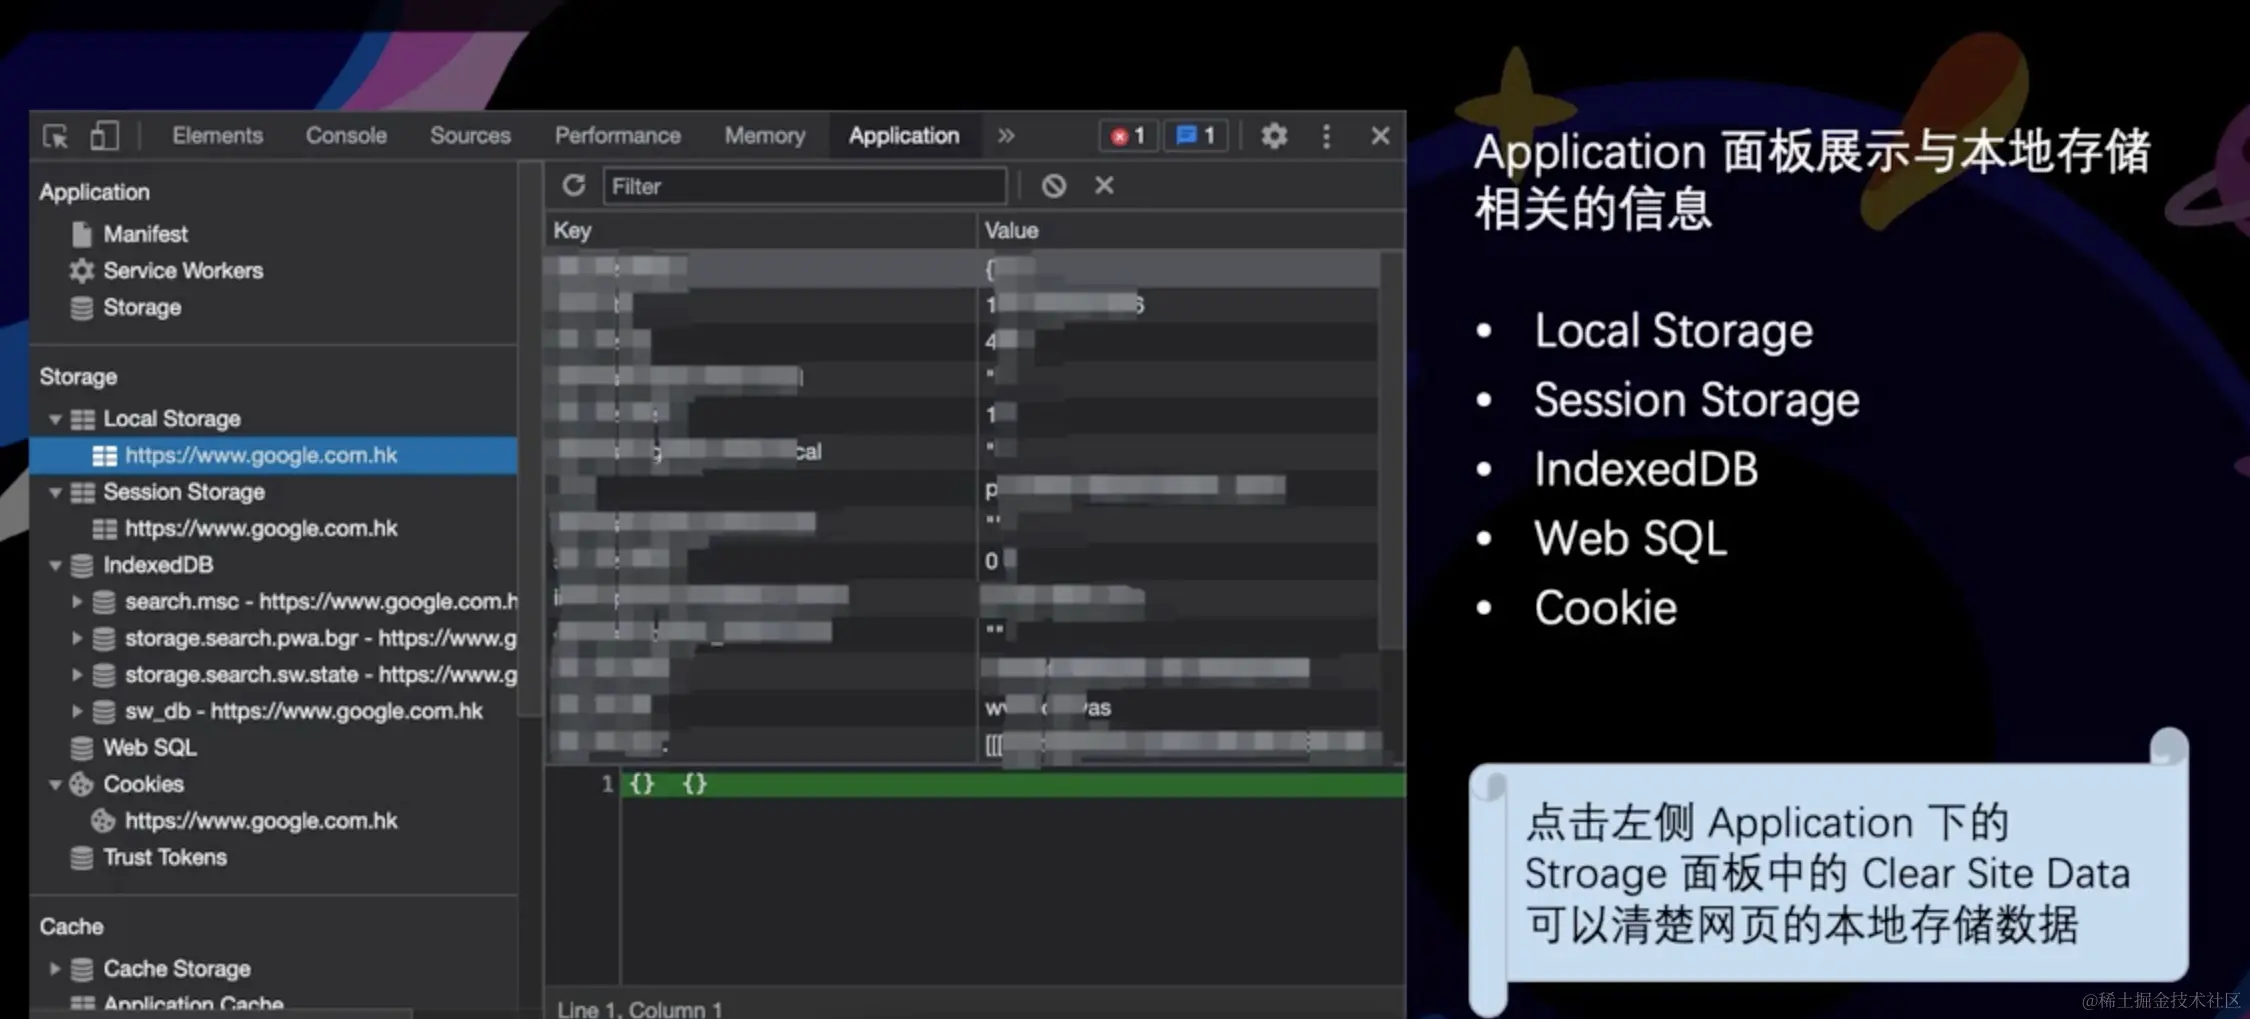
Task: Clear all storage entries icon
Action: pyautogui.click(x=1053, y=186)
